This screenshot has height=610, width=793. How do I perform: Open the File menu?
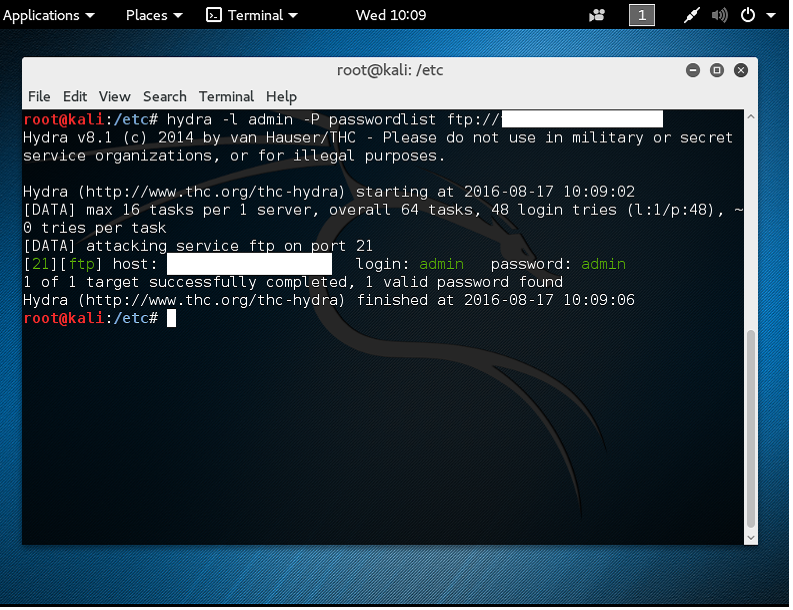[39, 96]
